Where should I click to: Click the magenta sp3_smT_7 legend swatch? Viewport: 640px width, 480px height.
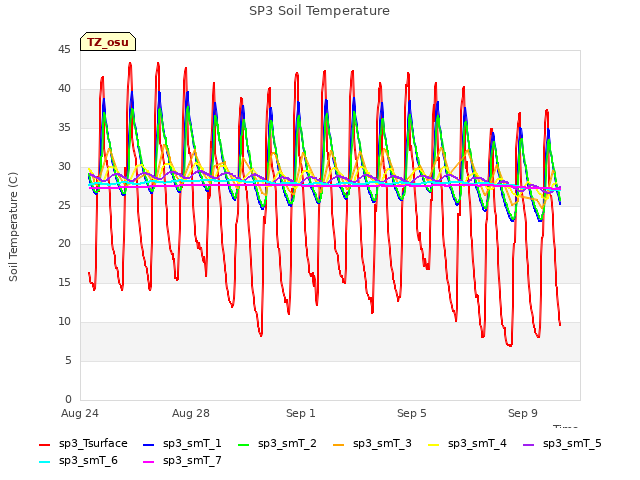tap(149, 462)
